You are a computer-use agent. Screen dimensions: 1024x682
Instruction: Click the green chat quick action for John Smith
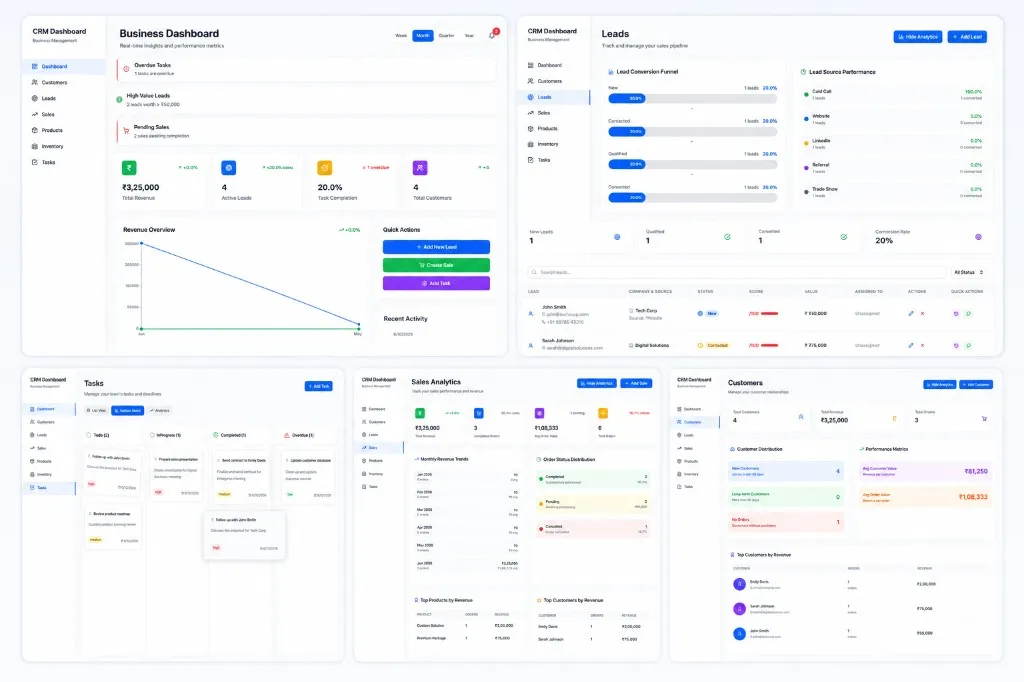click(x=968, y=314)
